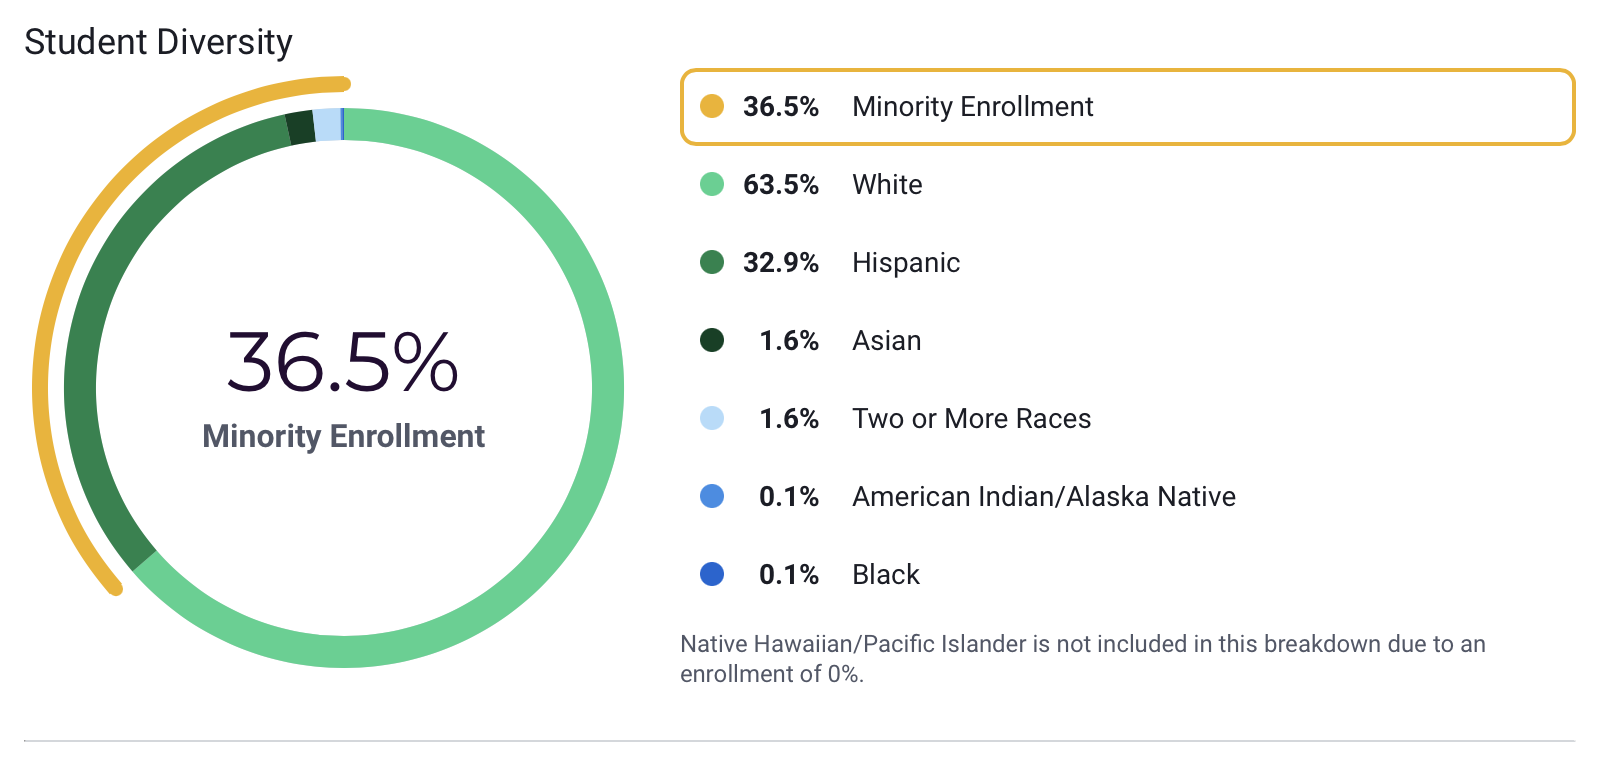Click the dark blue Black legend dot
The image size is (1622, 770).
[x=712, y=574]
